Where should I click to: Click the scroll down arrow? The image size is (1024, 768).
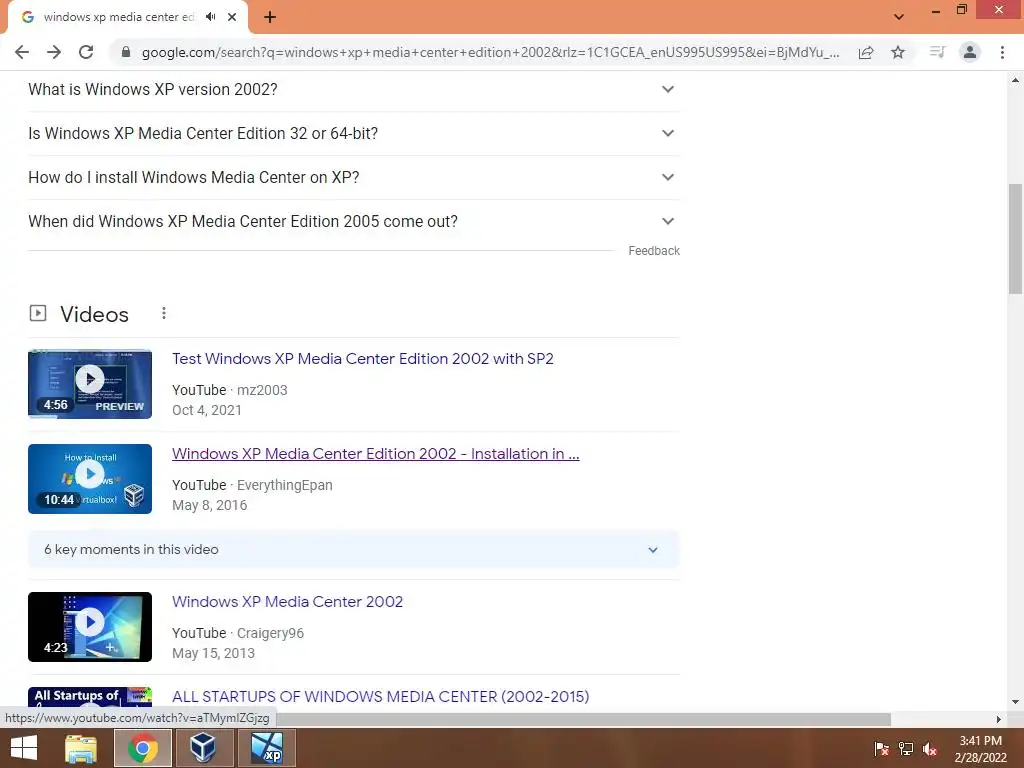[1015, 702]
